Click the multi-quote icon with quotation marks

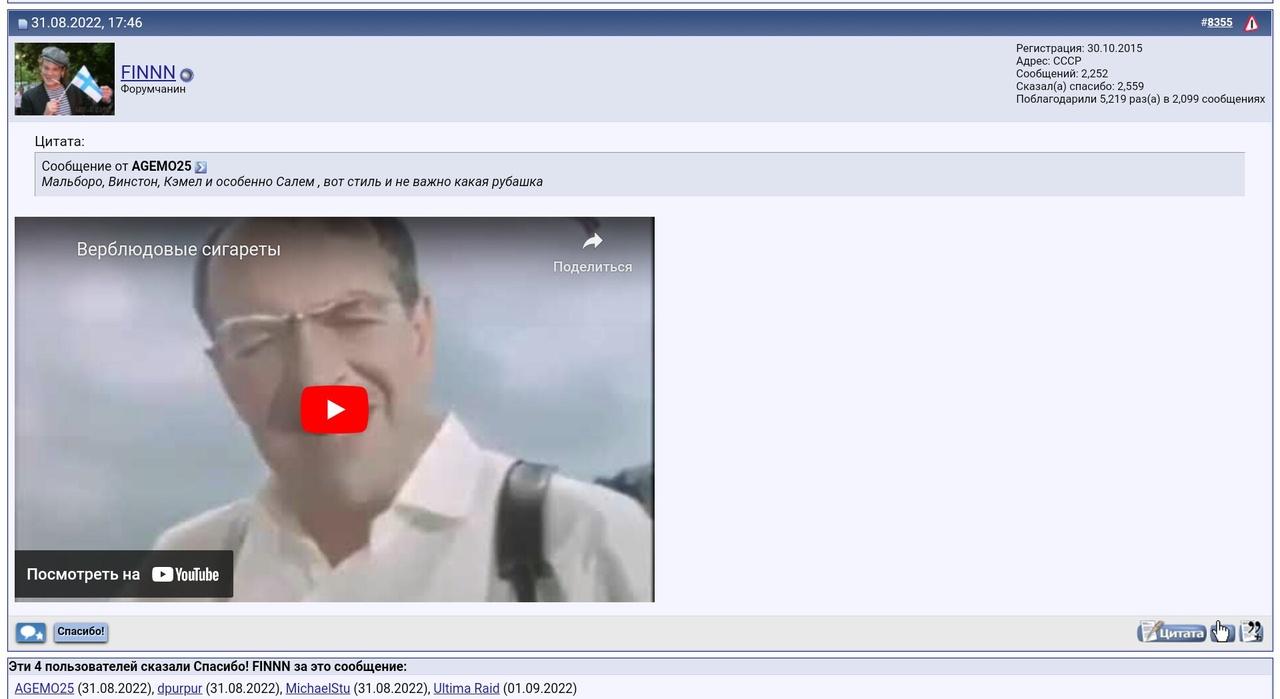pyautogui.click(x=1251, y=631)
